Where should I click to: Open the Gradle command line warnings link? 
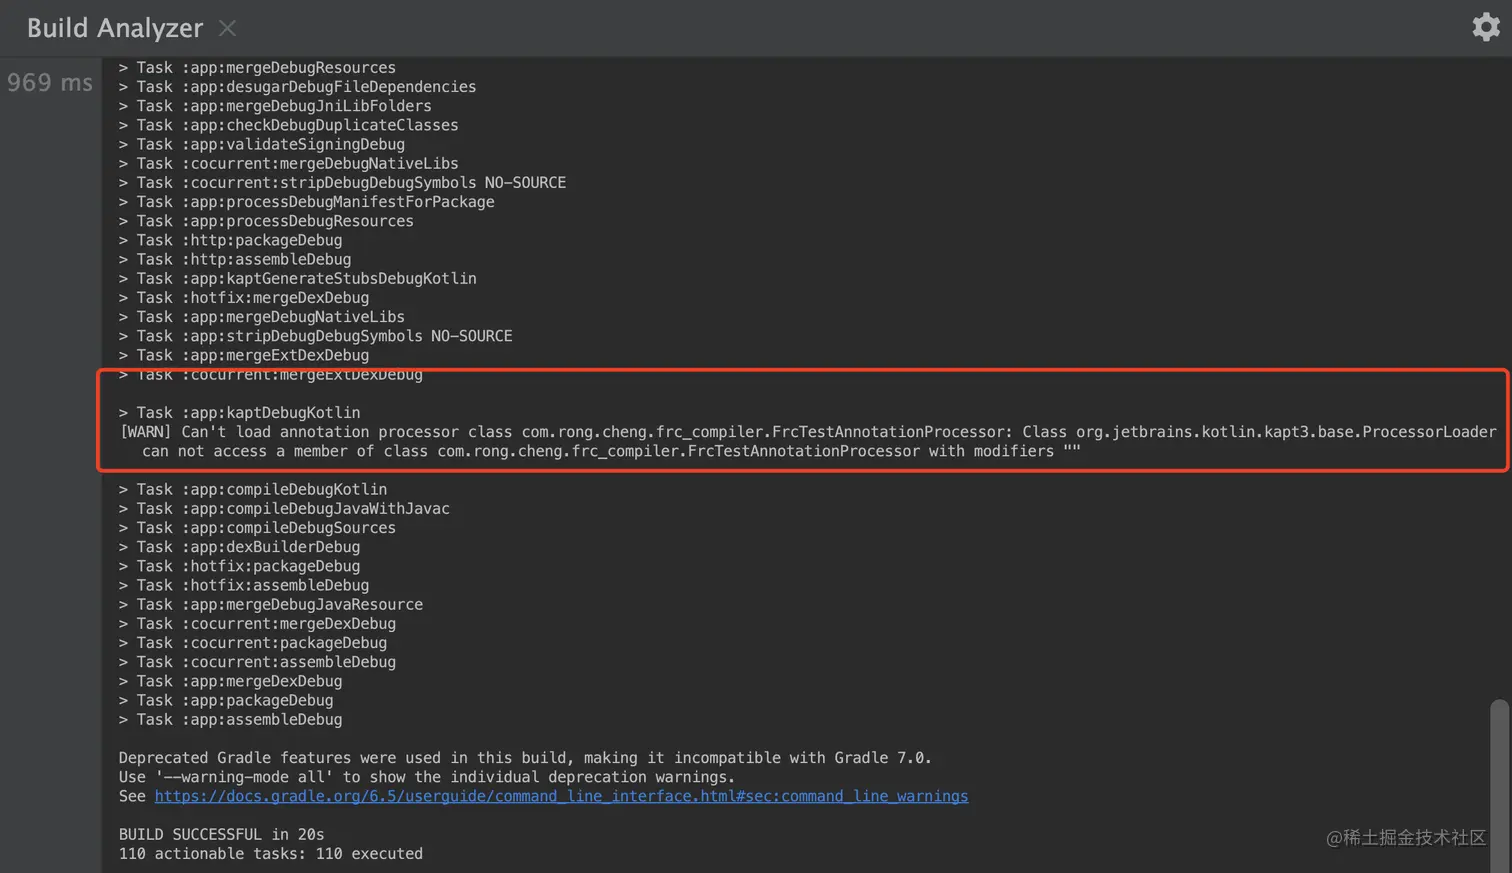coord(561,796)
